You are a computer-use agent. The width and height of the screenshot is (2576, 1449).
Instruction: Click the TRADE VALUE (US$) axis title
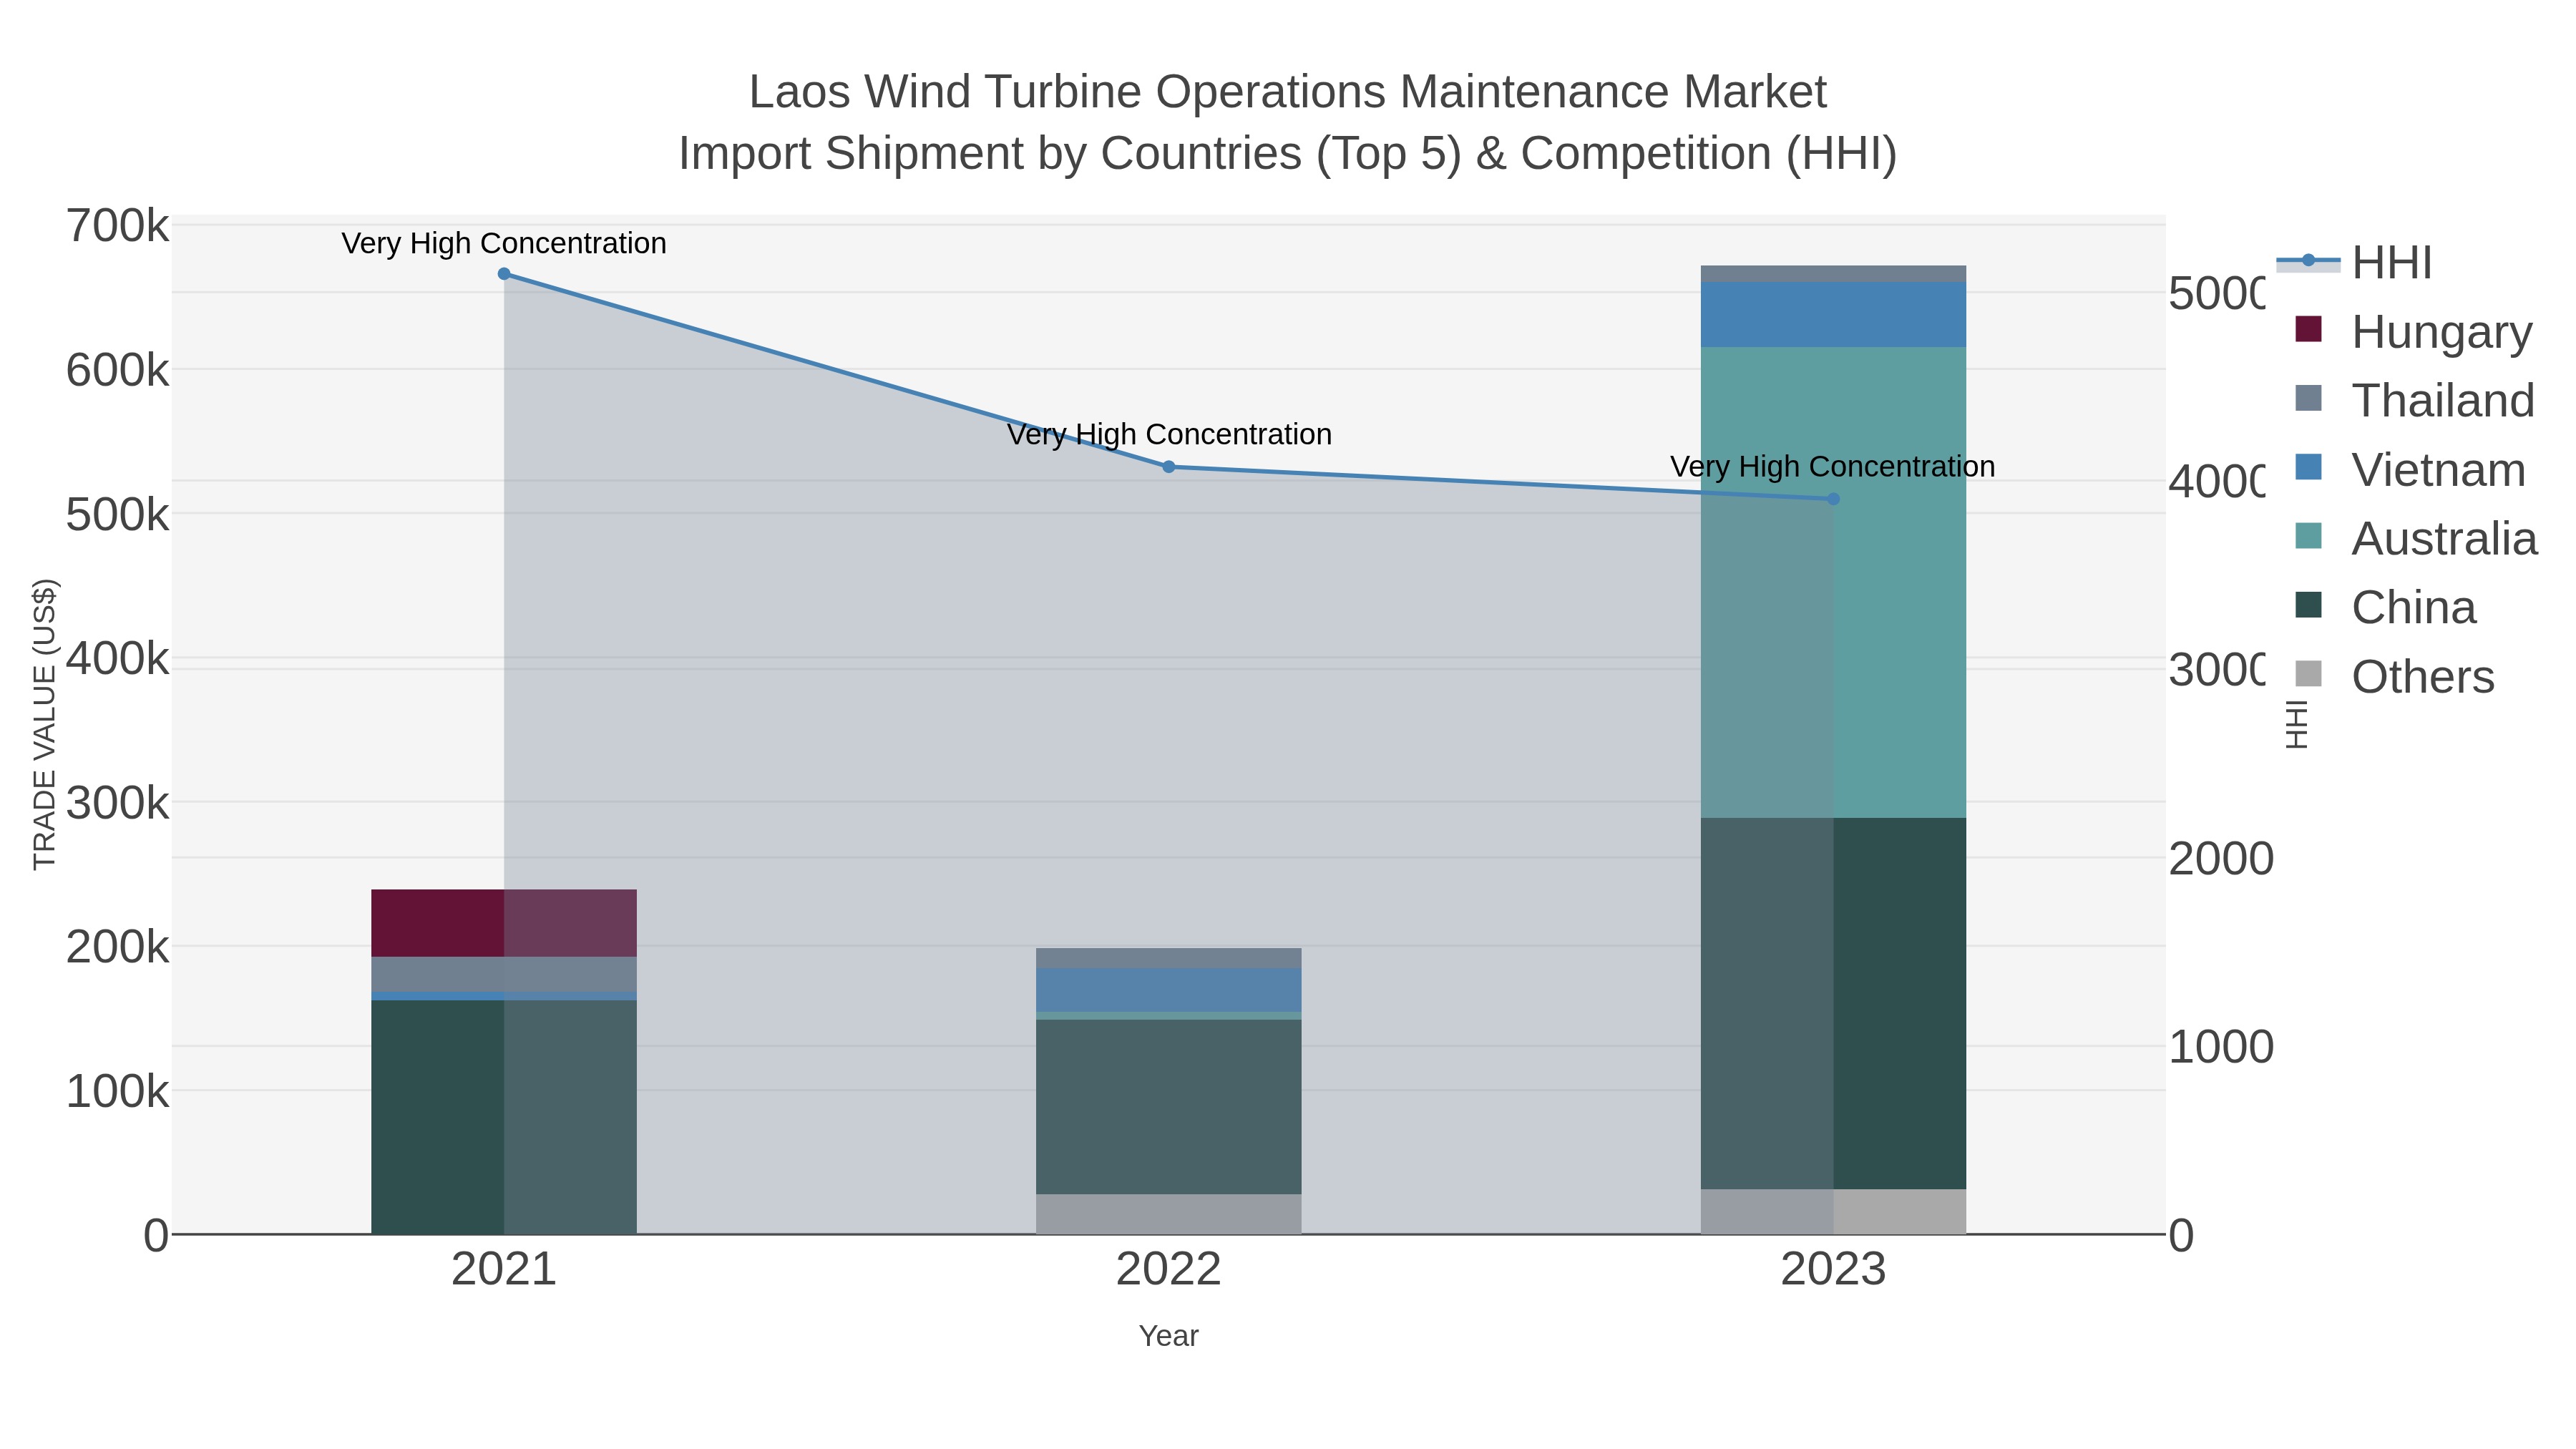[x=45, y=724]
